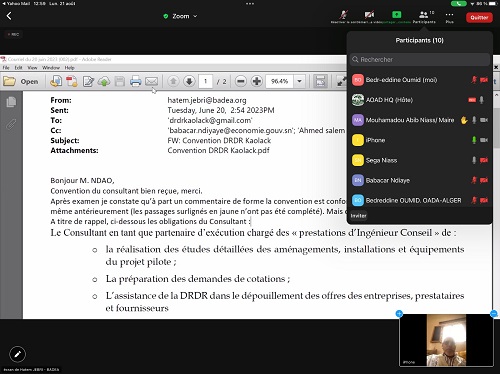
Task: Open the Plus more options menu
Action: tap(449, 17)
